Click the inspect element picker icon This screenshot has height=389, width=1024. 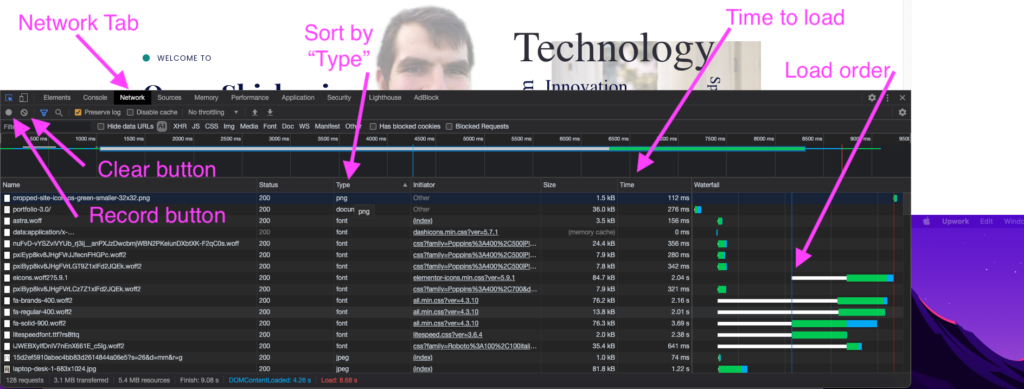click(9, 98)
